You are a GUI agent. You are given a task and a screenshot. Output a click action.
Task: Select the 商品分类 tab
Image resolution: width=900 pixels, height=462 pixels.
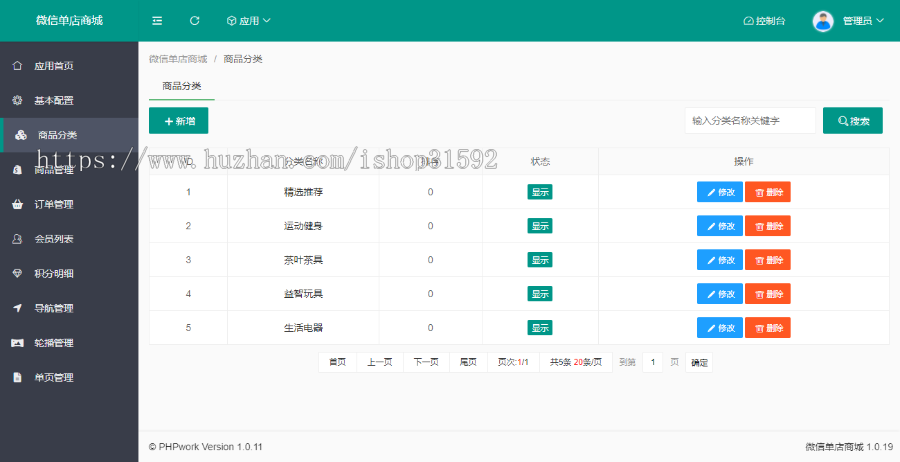click(182, 87)
